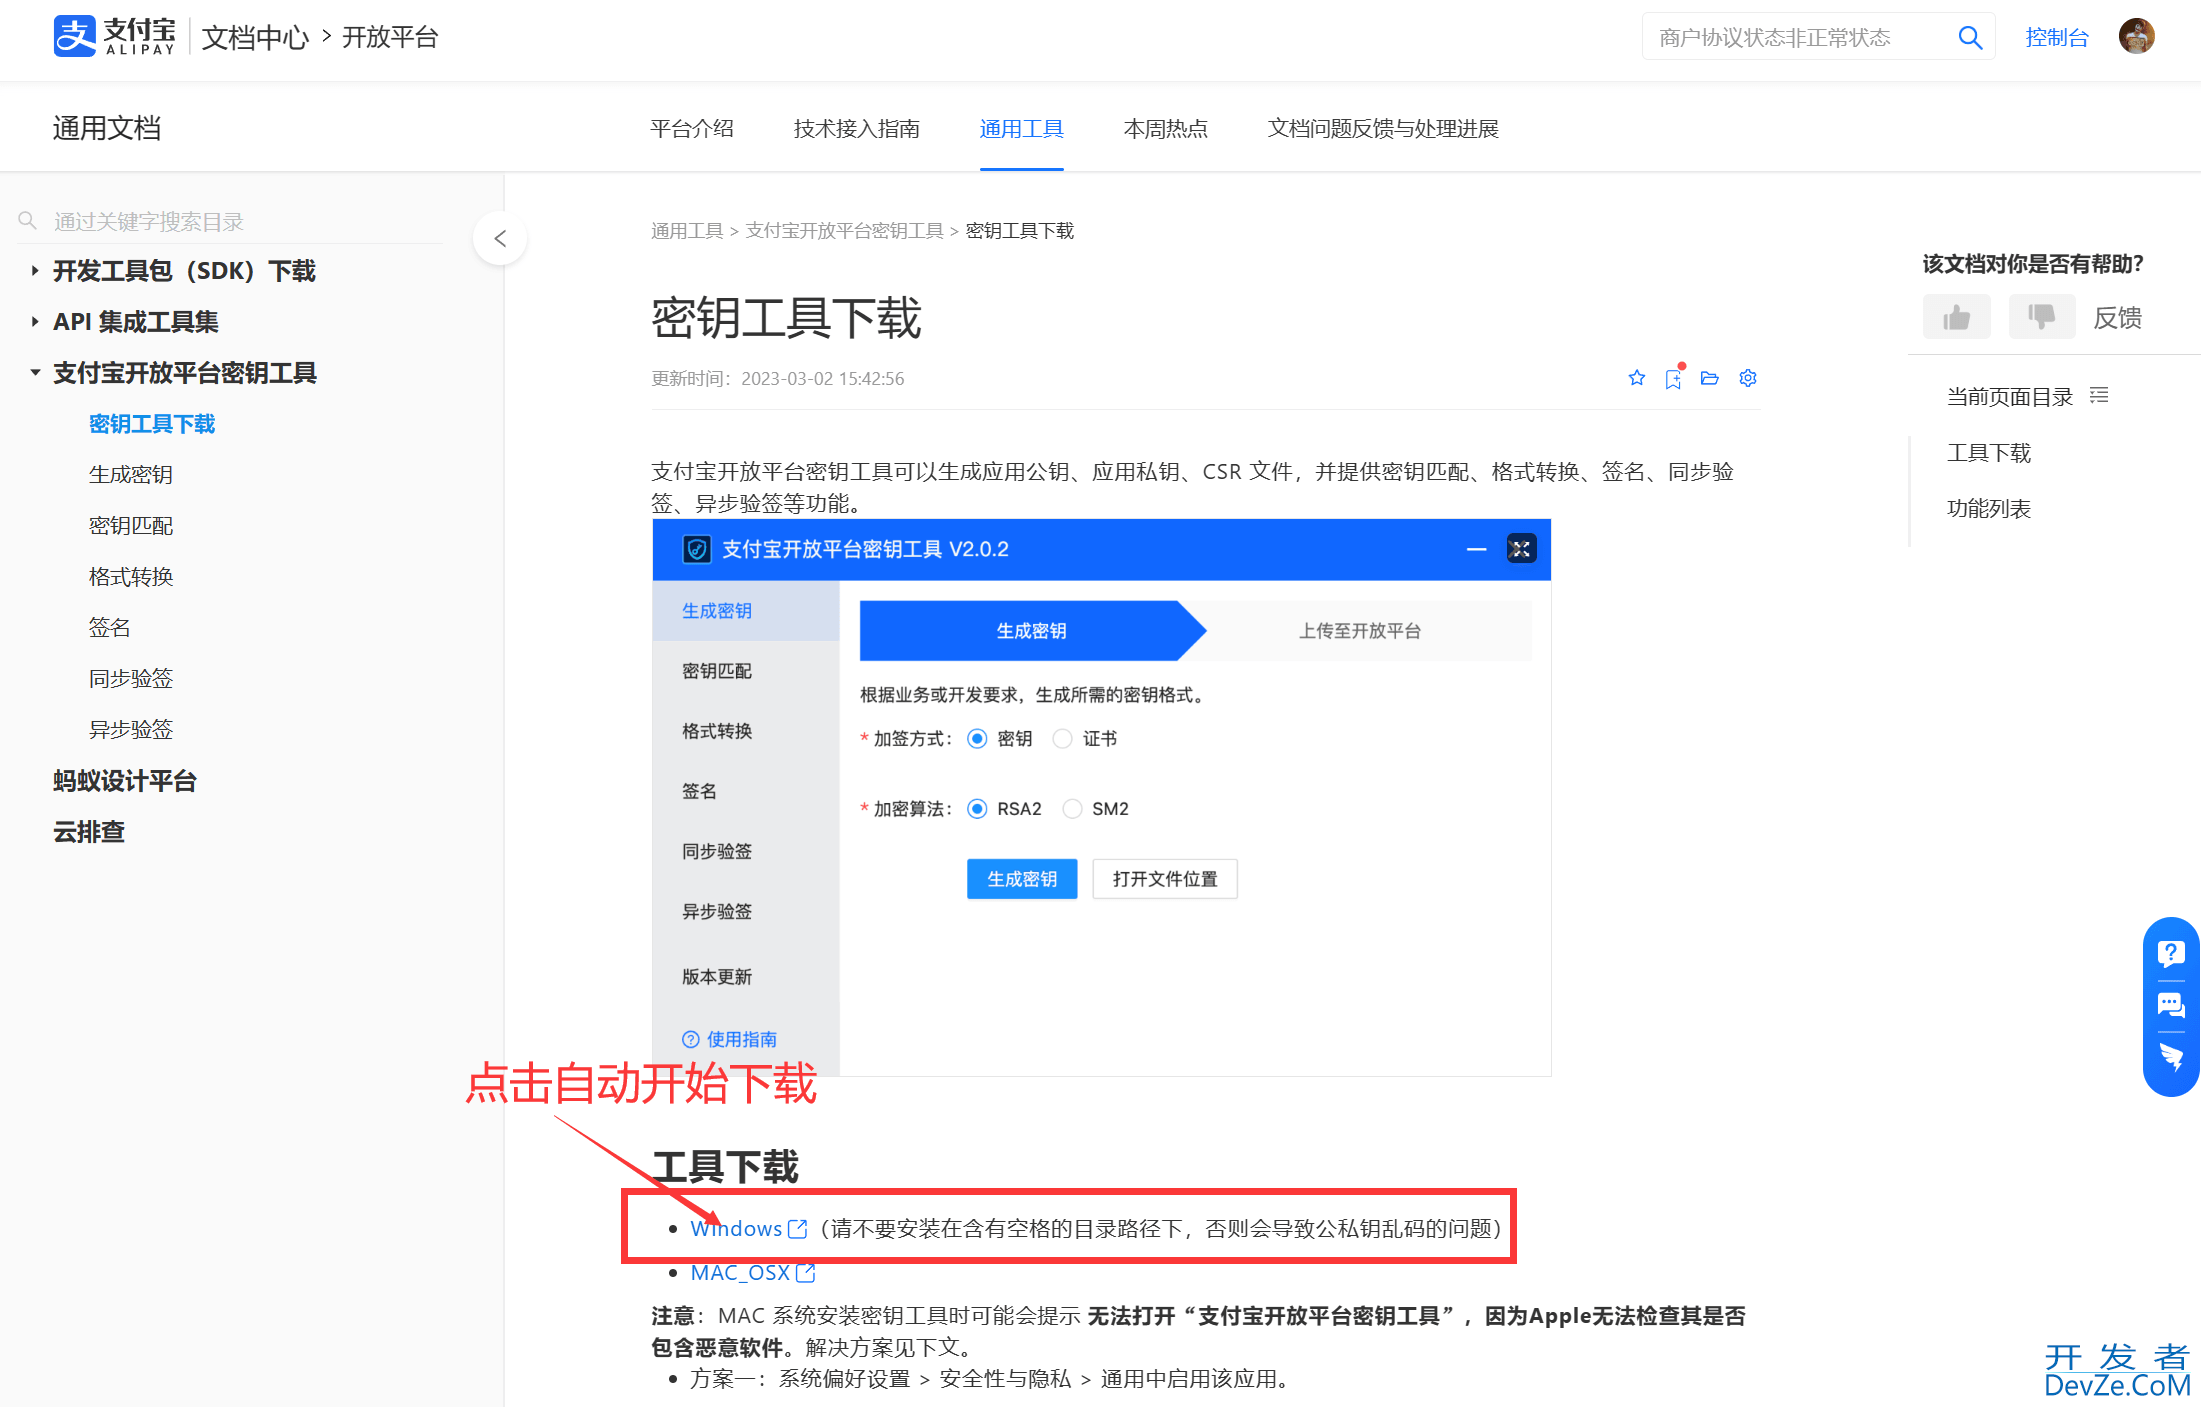Screen dimensions: 2201x1407
Task: Open the folder icon beside the title
Action: click(x=1710, y=378)
